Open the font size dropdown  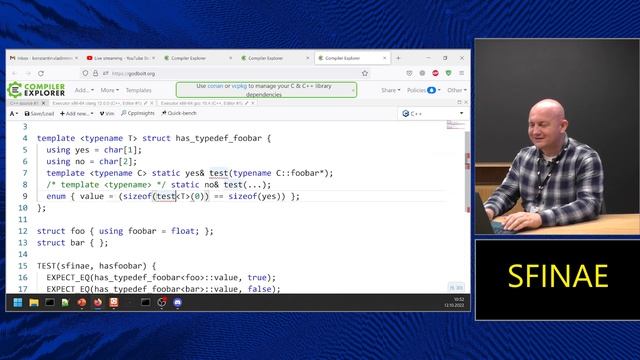tap(14, 113)
